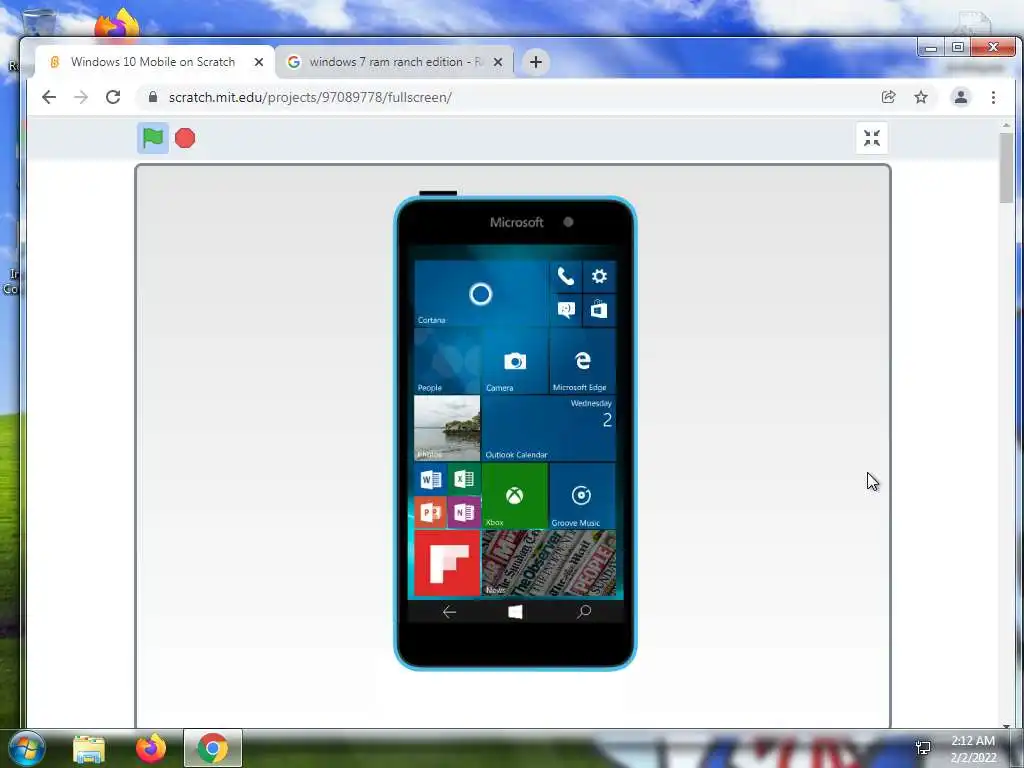
Task: Launch Firefox from the taskbar
Action: [151, 748]
